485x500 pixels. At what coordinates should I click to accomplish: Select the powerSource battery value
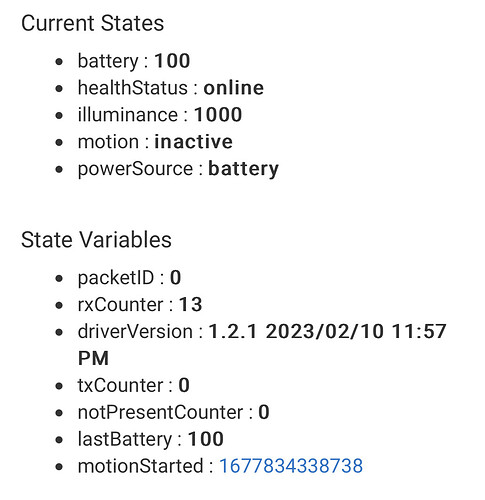243,169
